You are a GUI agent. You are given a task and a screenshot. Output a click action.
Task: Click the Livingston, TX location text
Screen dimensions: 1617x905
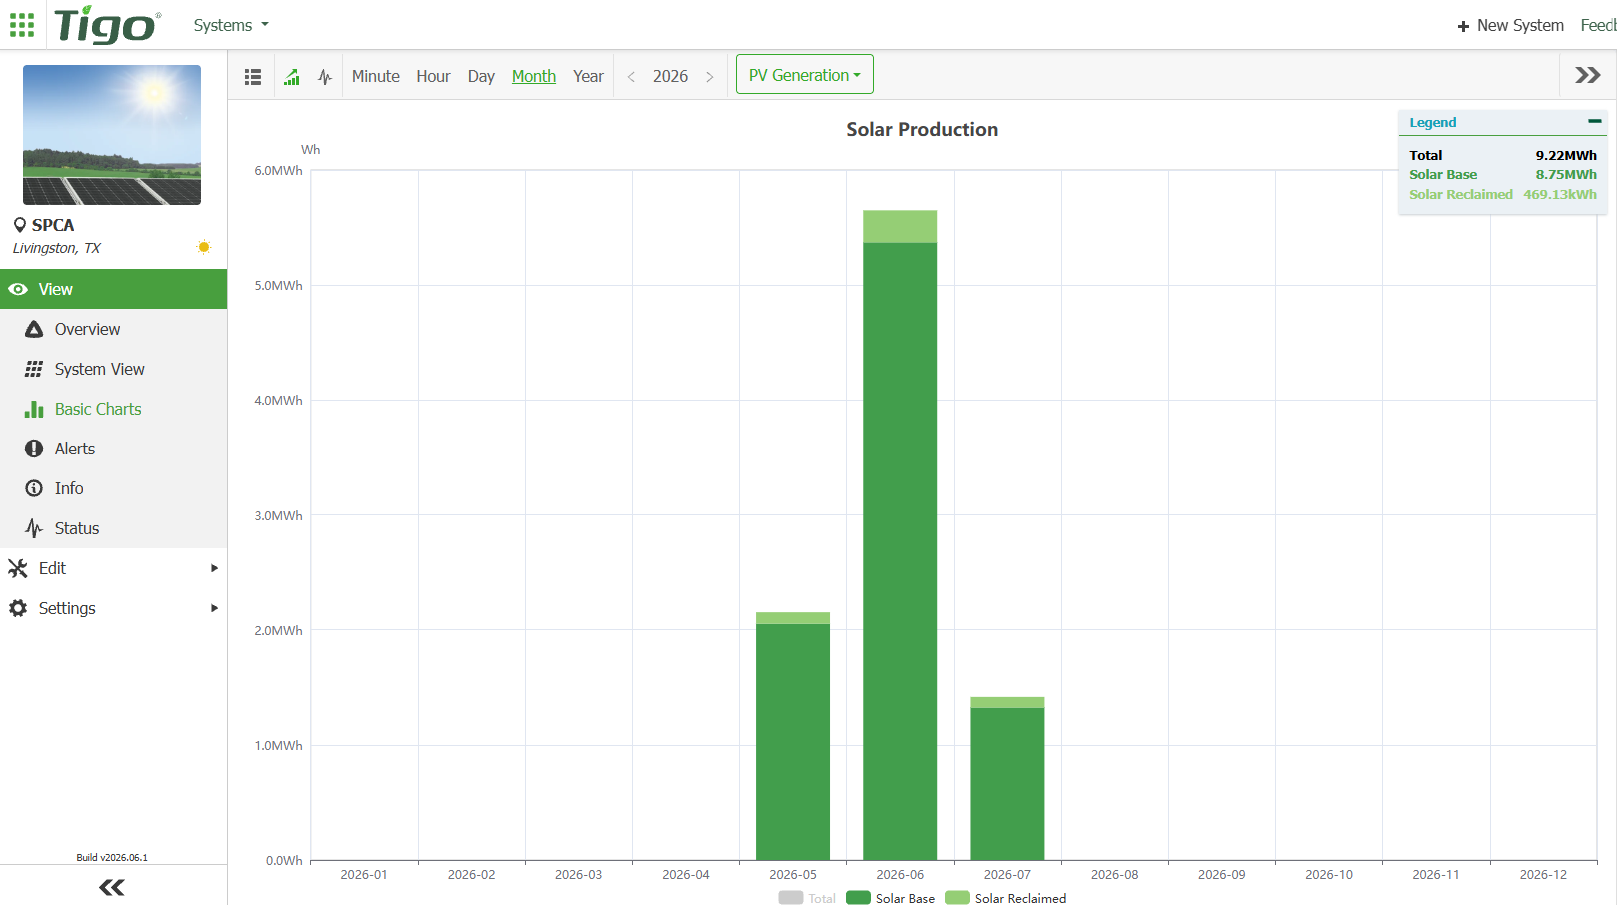(x=56, y=248)
